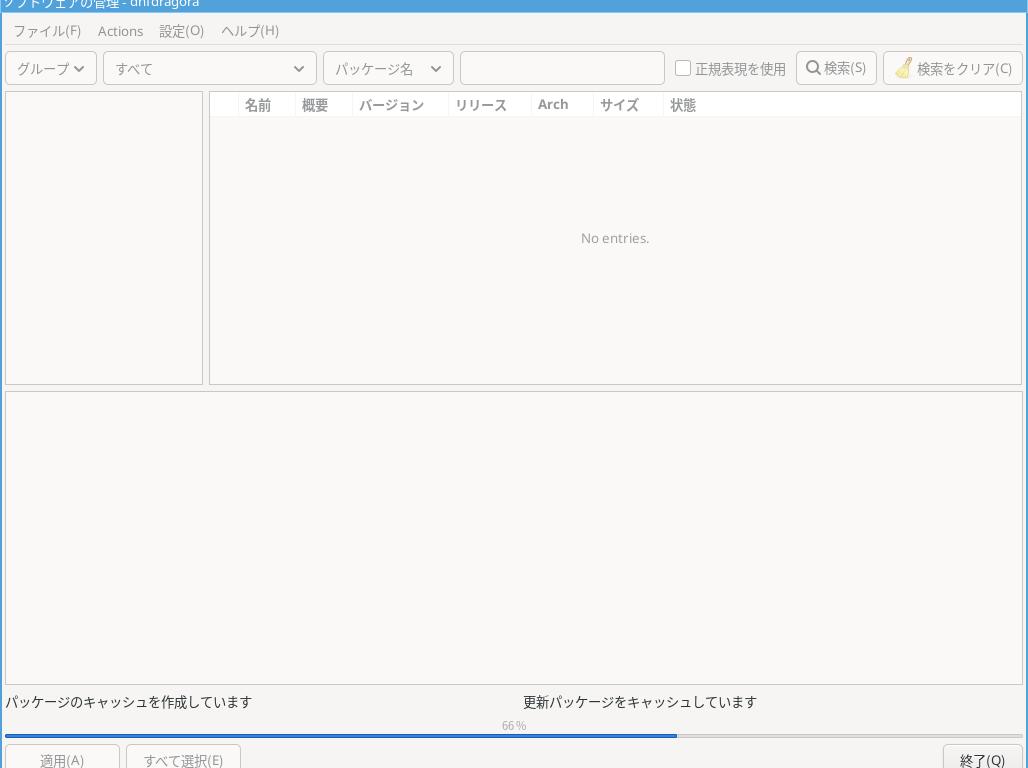Enable the 正規表現を使用 checkbox
The height and width of the screenshot is (768, 1028).
(x=683, y=68)
